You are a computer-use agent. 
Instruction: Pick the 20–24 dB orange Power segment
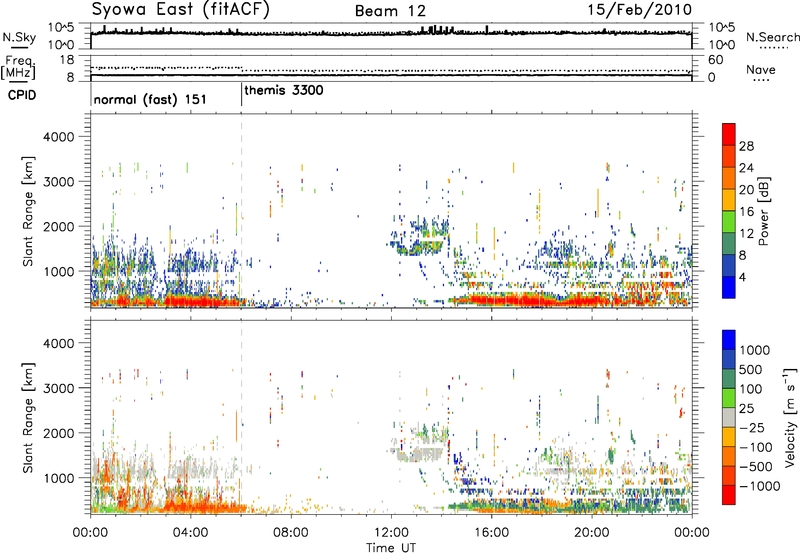729,178
